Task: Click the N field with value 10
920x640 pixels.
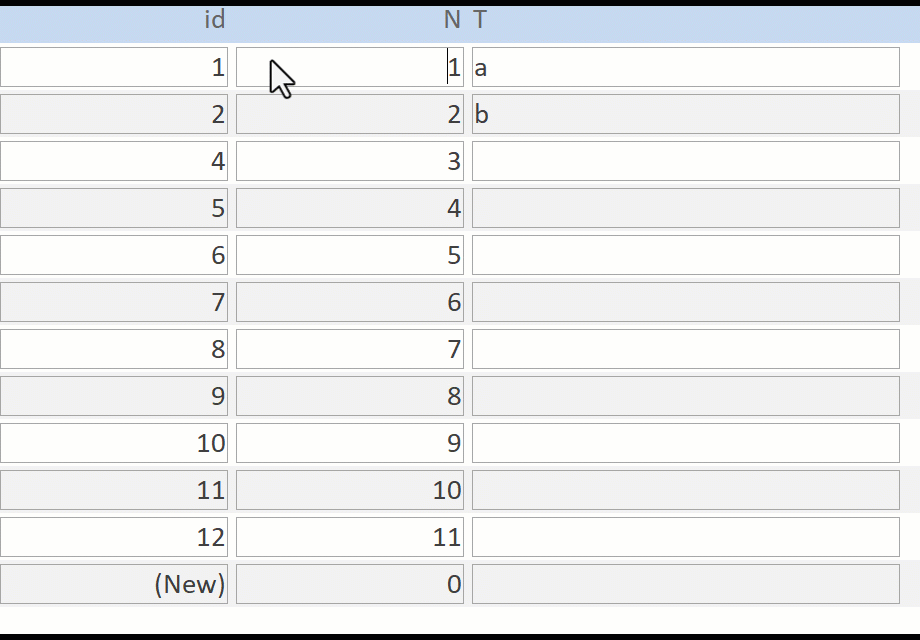Action: pos(349,490)
